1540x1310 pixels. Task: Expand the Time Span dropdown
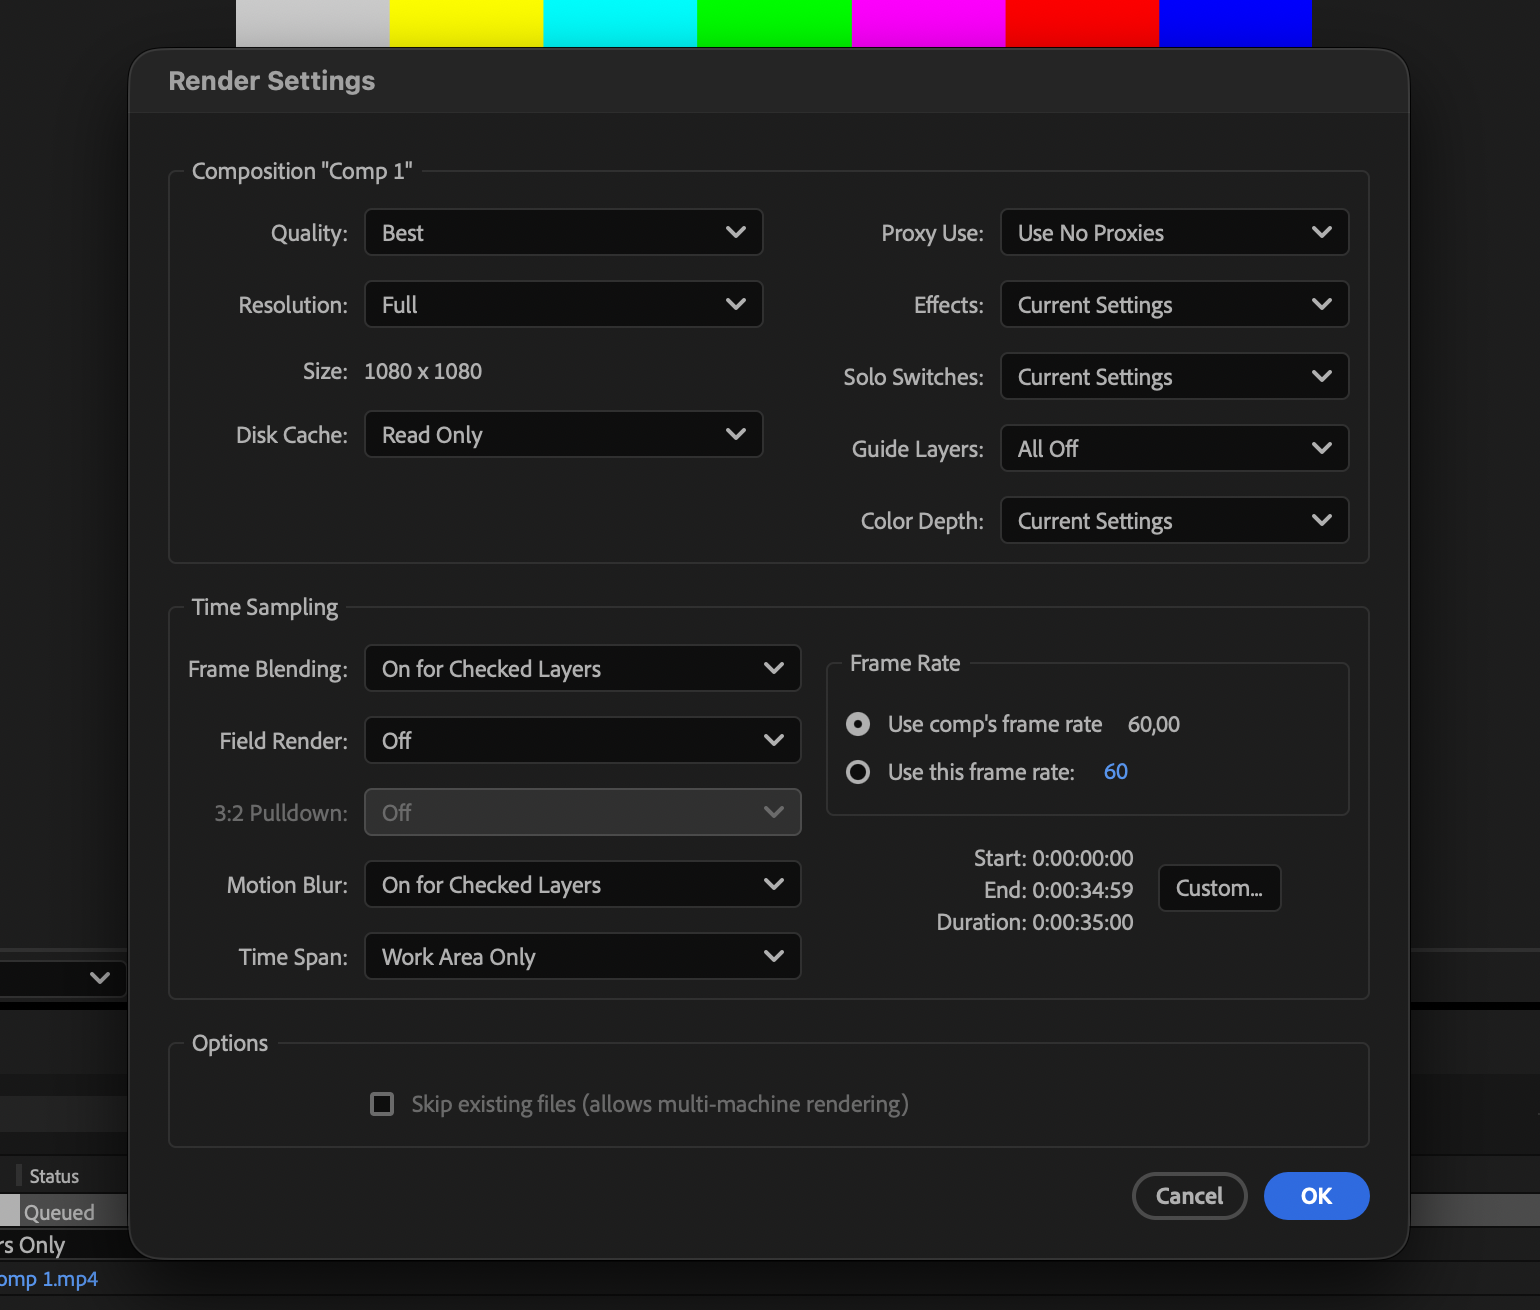coord(583,956)
